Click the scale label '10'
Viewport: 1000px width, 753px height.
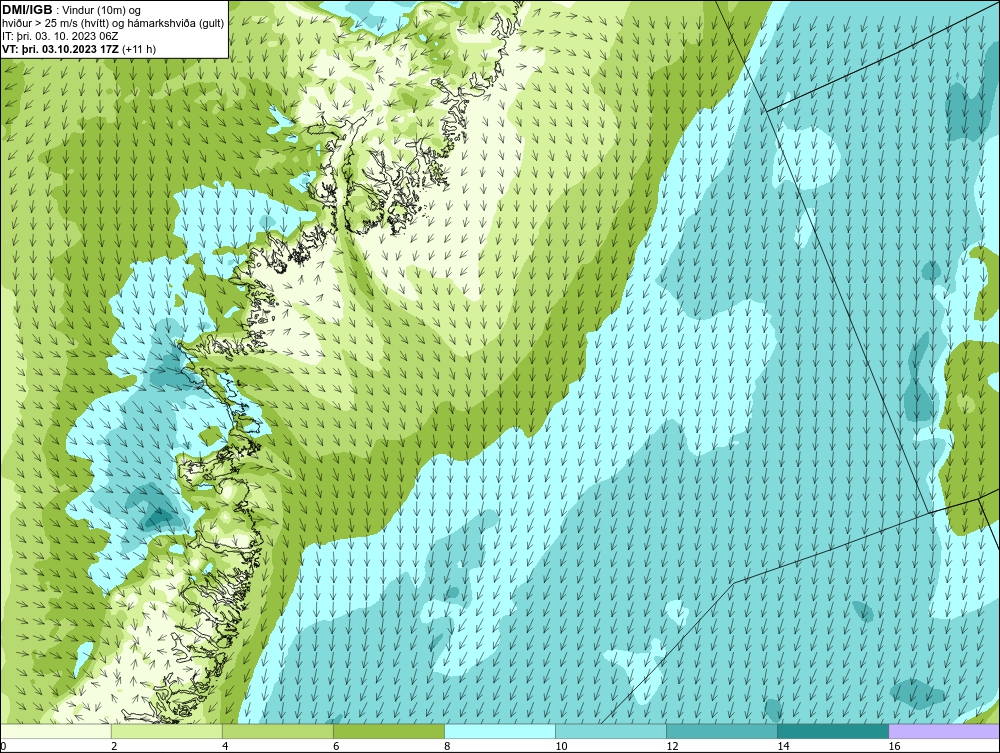coord(561,746)
